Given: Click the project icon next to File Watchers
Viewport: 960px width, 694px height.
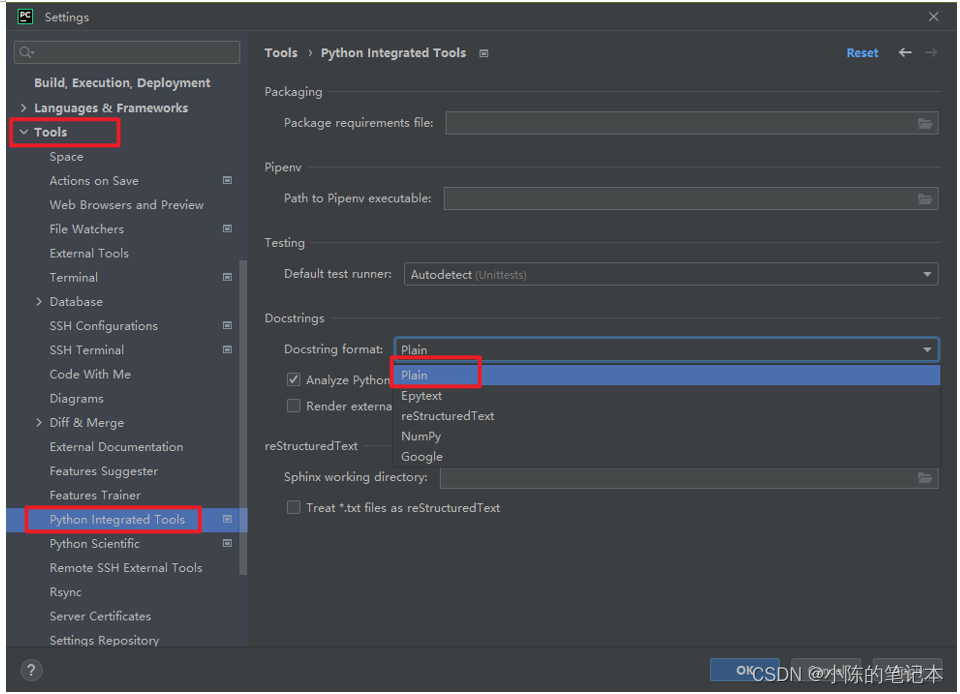Looking at the screenshot, I should click(x=227, y=229).
